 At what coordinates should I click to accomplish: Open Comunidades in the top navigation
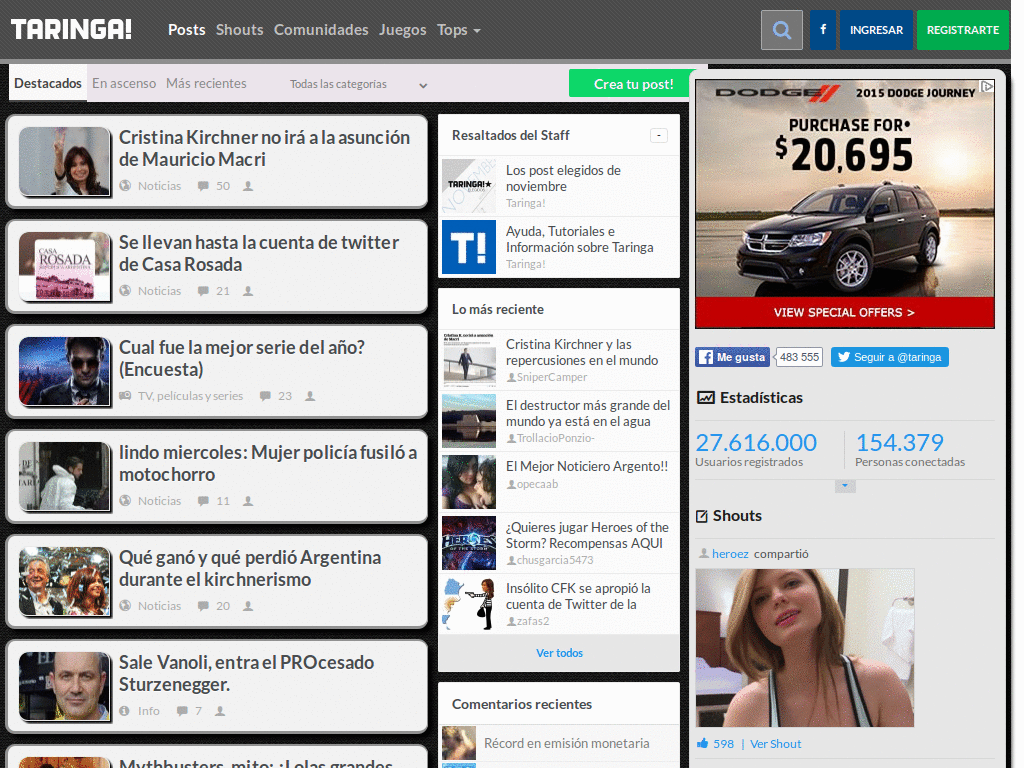pyautogui.click(x=321, y=30)
